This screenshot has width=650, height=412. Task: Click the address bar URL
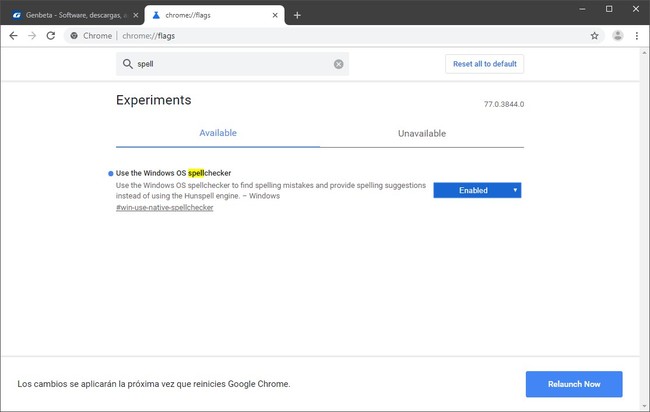pyautogui.click(x=148, y=36)
